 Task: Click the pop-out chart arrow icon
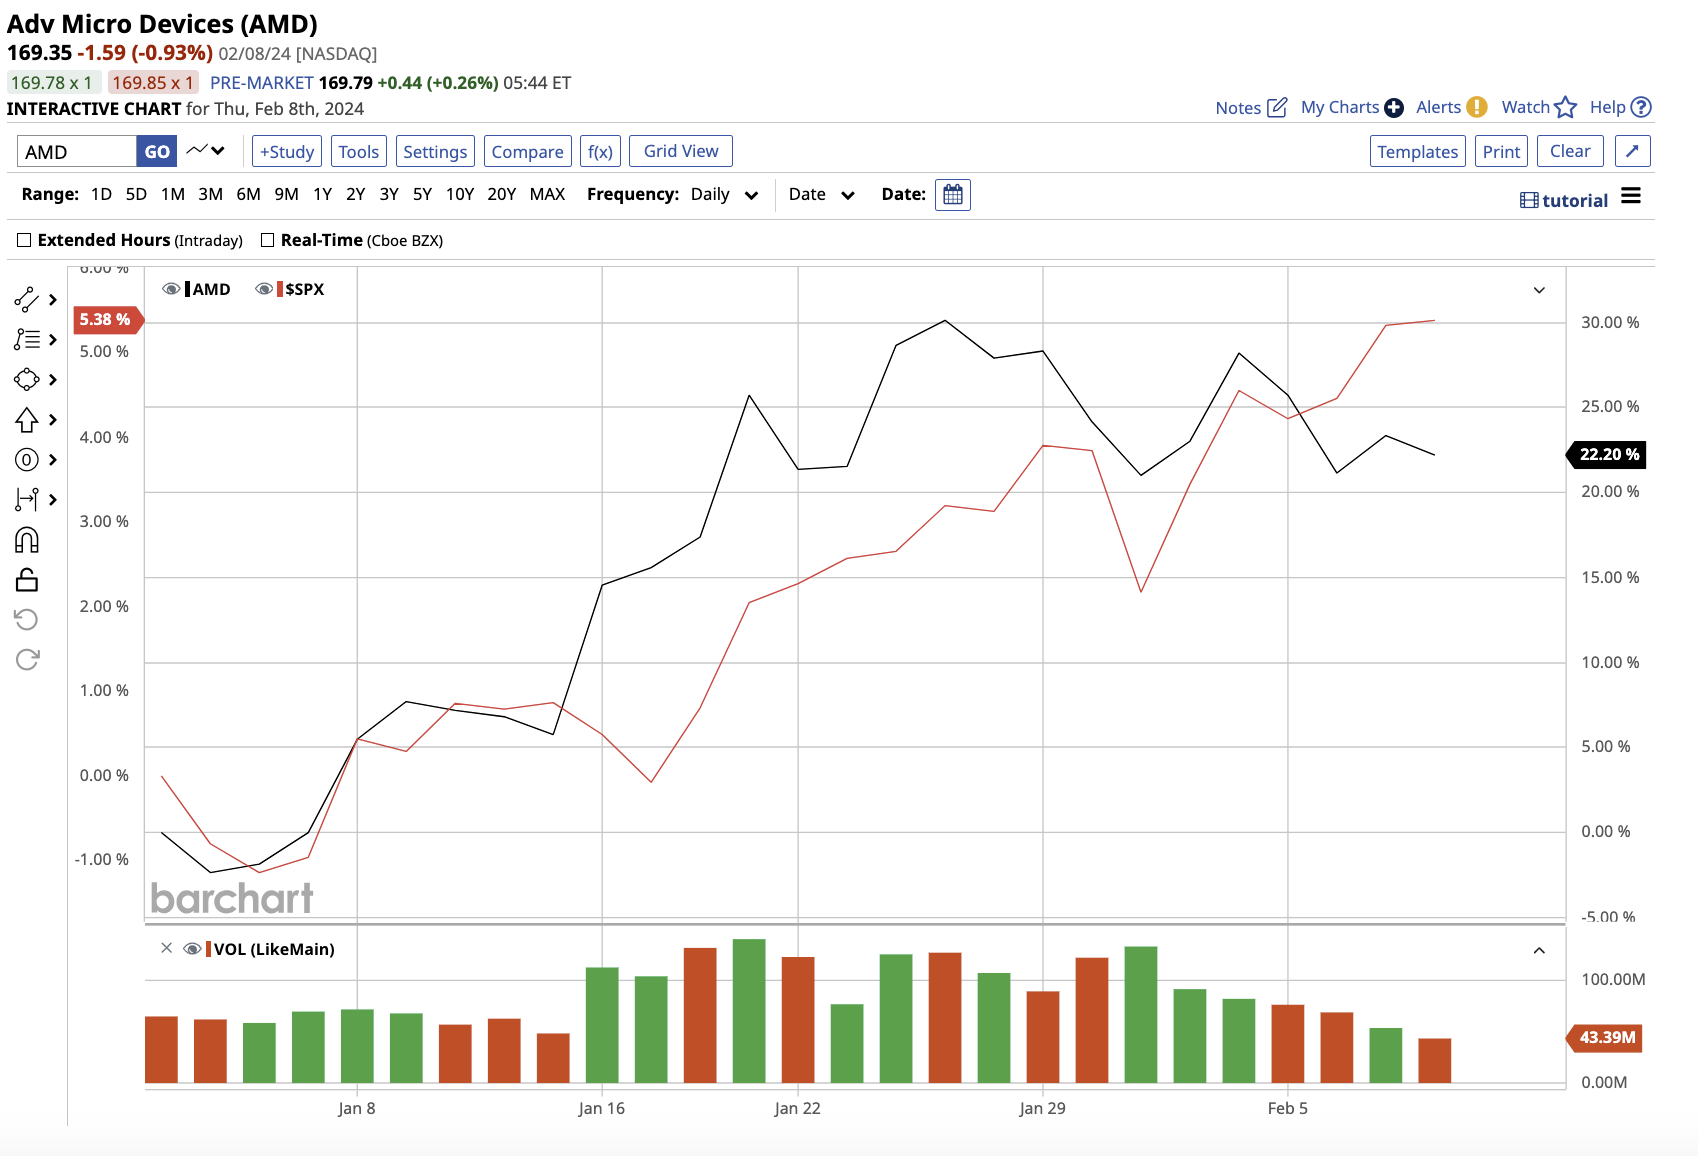click(1632, 151)
